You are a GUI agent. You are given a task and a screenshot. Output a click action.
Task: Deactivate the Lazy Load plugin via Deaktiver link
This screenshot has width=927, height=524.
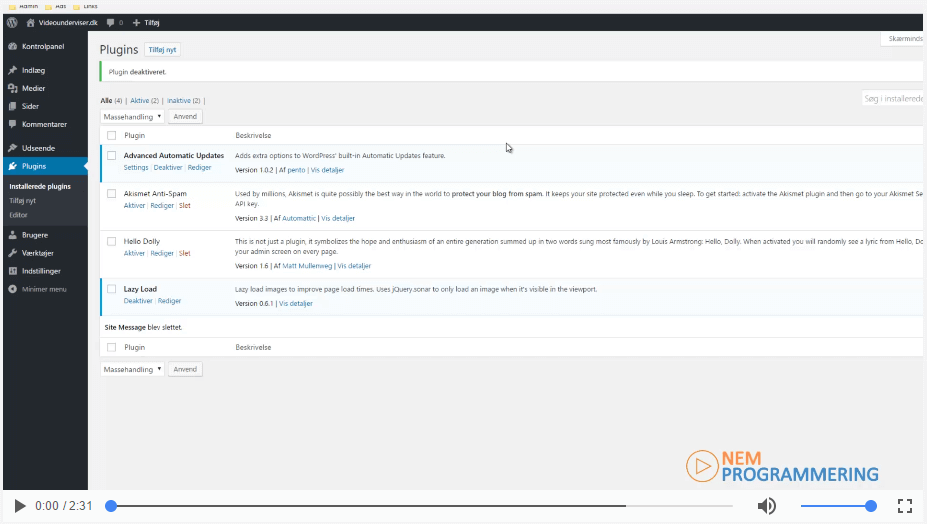tap(138, 301)
